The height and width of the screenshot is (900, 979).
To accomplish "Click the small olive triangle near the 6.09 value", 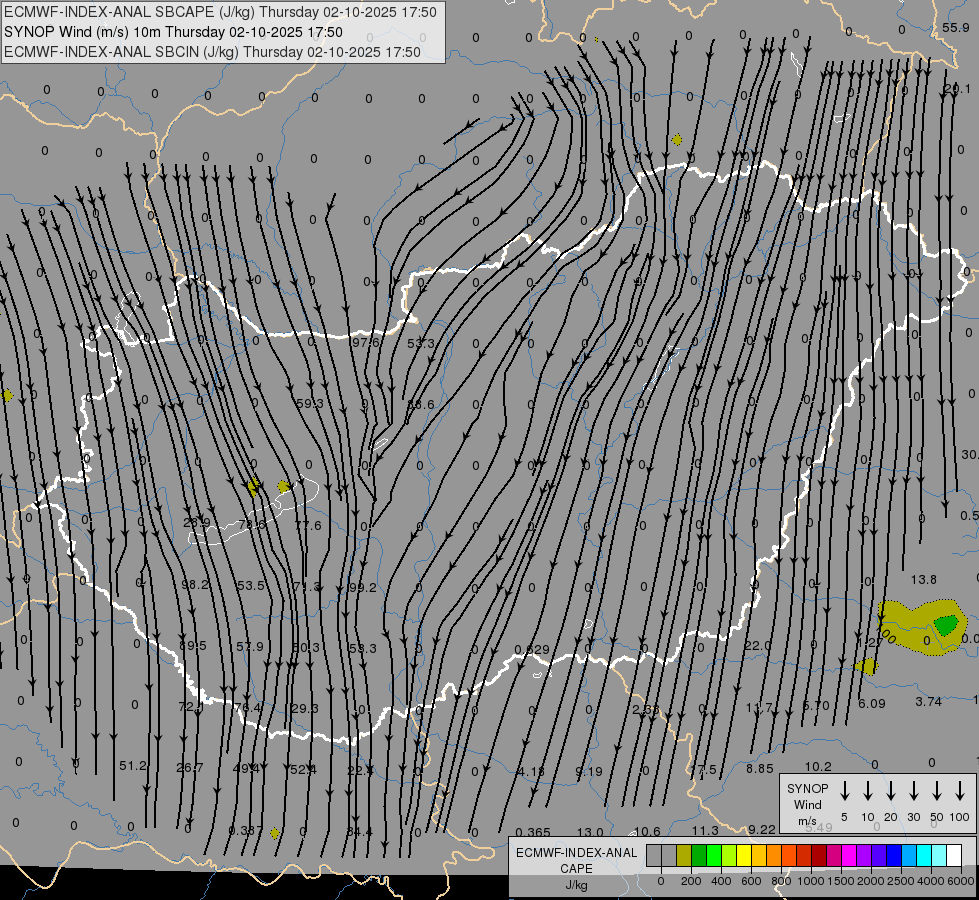I will point(867,666).
